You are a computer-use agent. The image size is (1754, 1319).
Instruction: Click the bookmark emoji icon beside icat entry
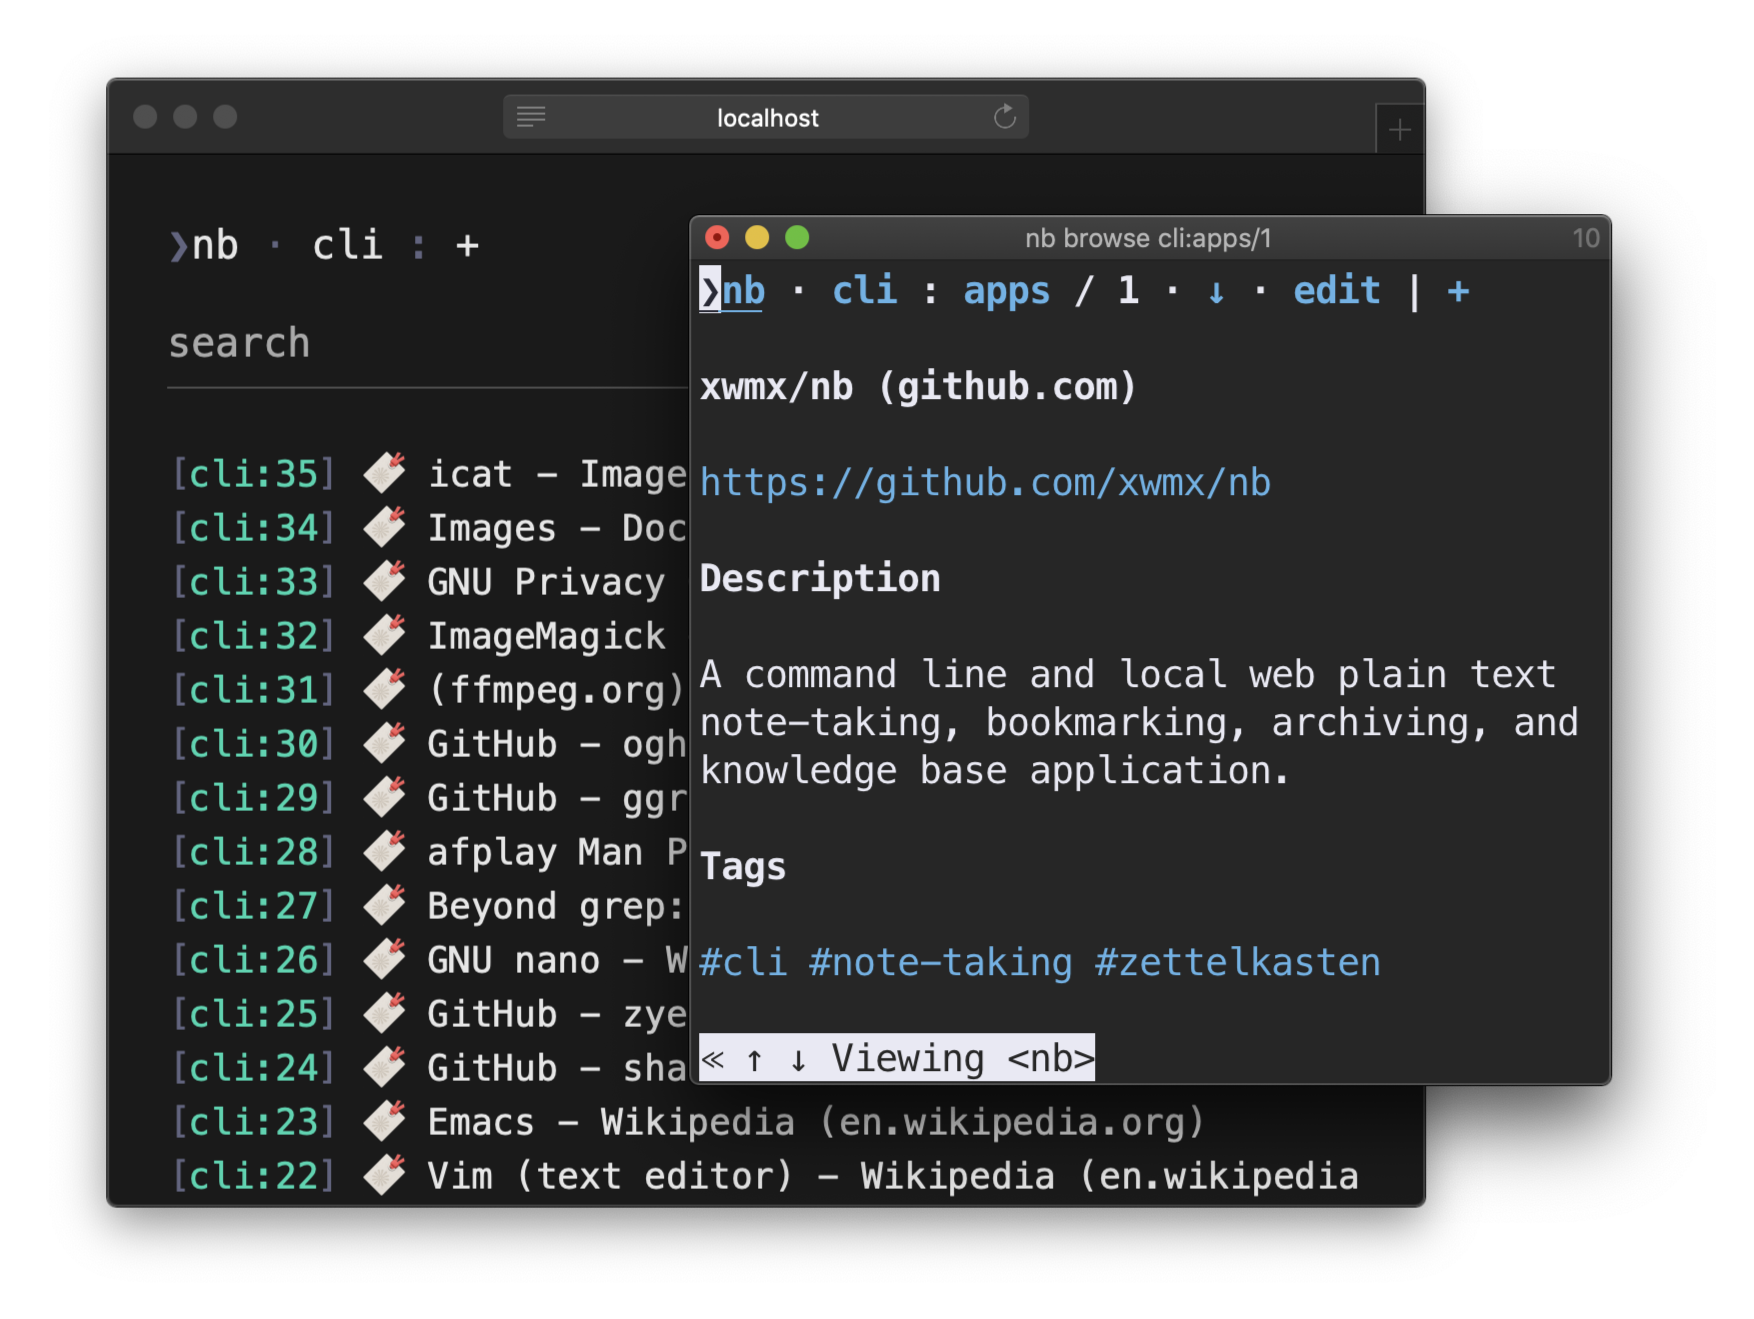(x=383, y=472)
